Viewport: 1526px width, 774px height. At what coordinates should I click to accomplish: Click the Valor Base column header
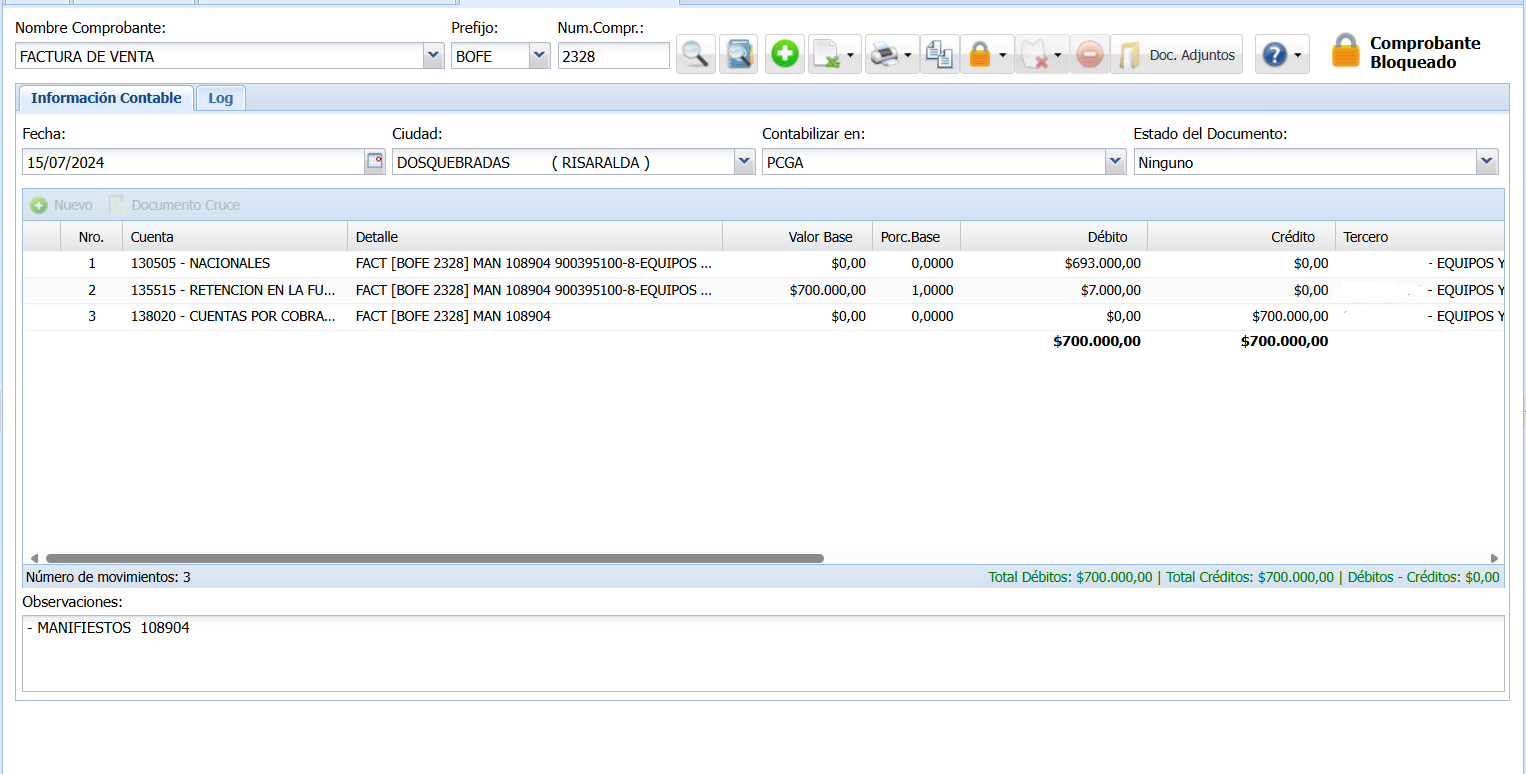click(797, 237)
